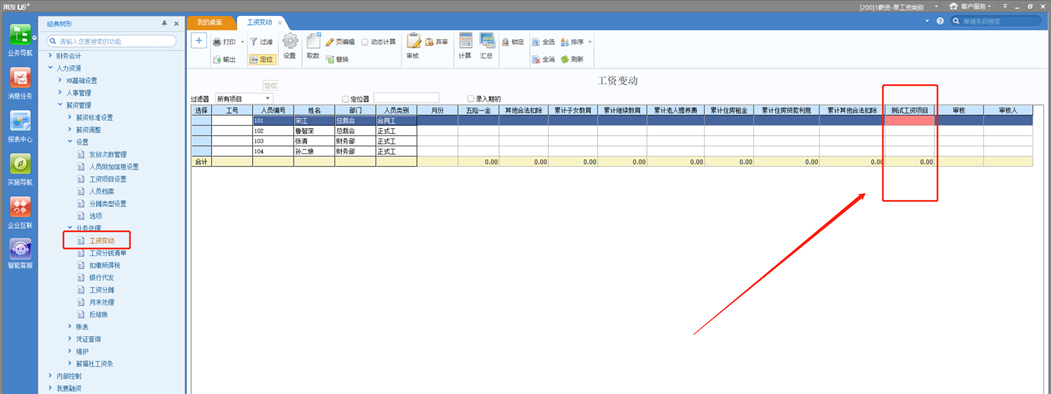Open 月末处理 in the tree
Viewport: 1051px width, 394px height.
coord(102,302)
